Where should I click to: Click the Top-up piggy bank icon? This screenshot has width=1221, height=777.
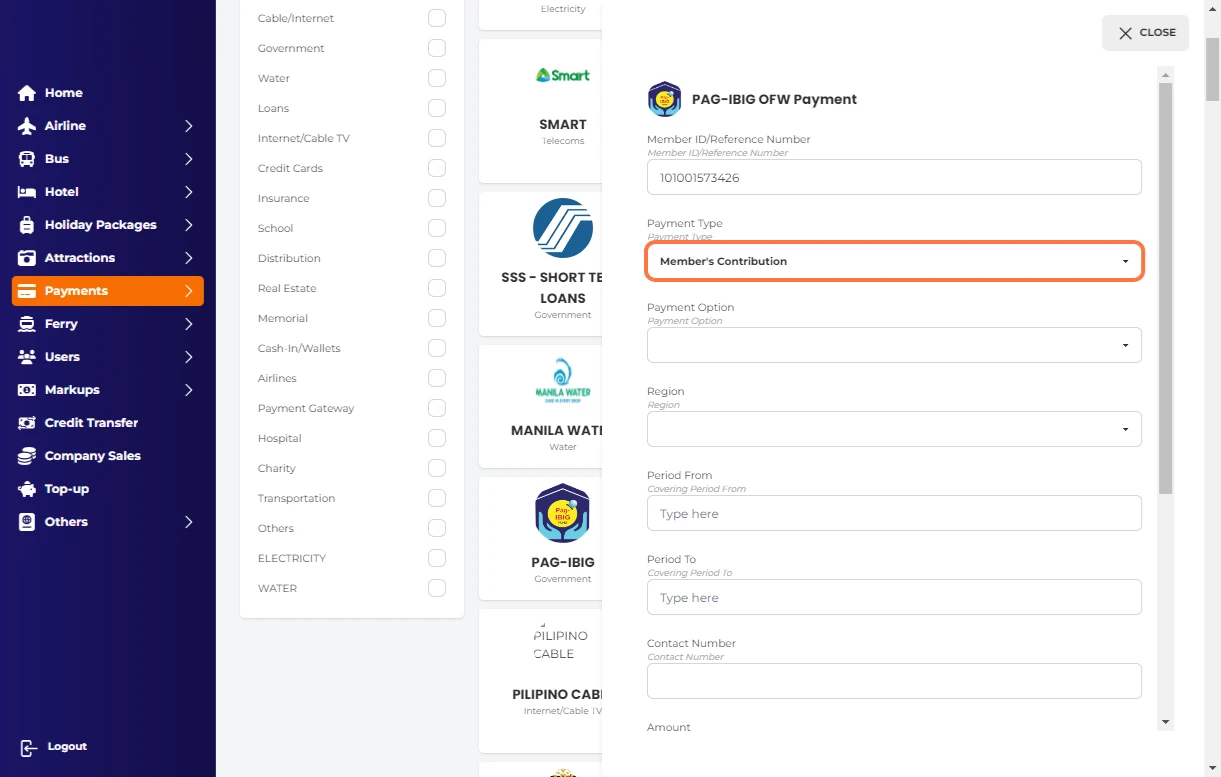(x=27, y=489)
